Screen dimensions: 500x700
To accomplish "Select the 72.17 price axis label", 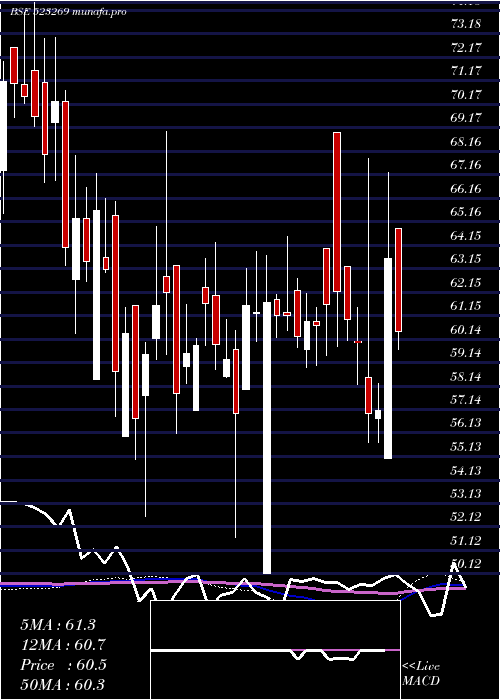I will click(466, 47).
